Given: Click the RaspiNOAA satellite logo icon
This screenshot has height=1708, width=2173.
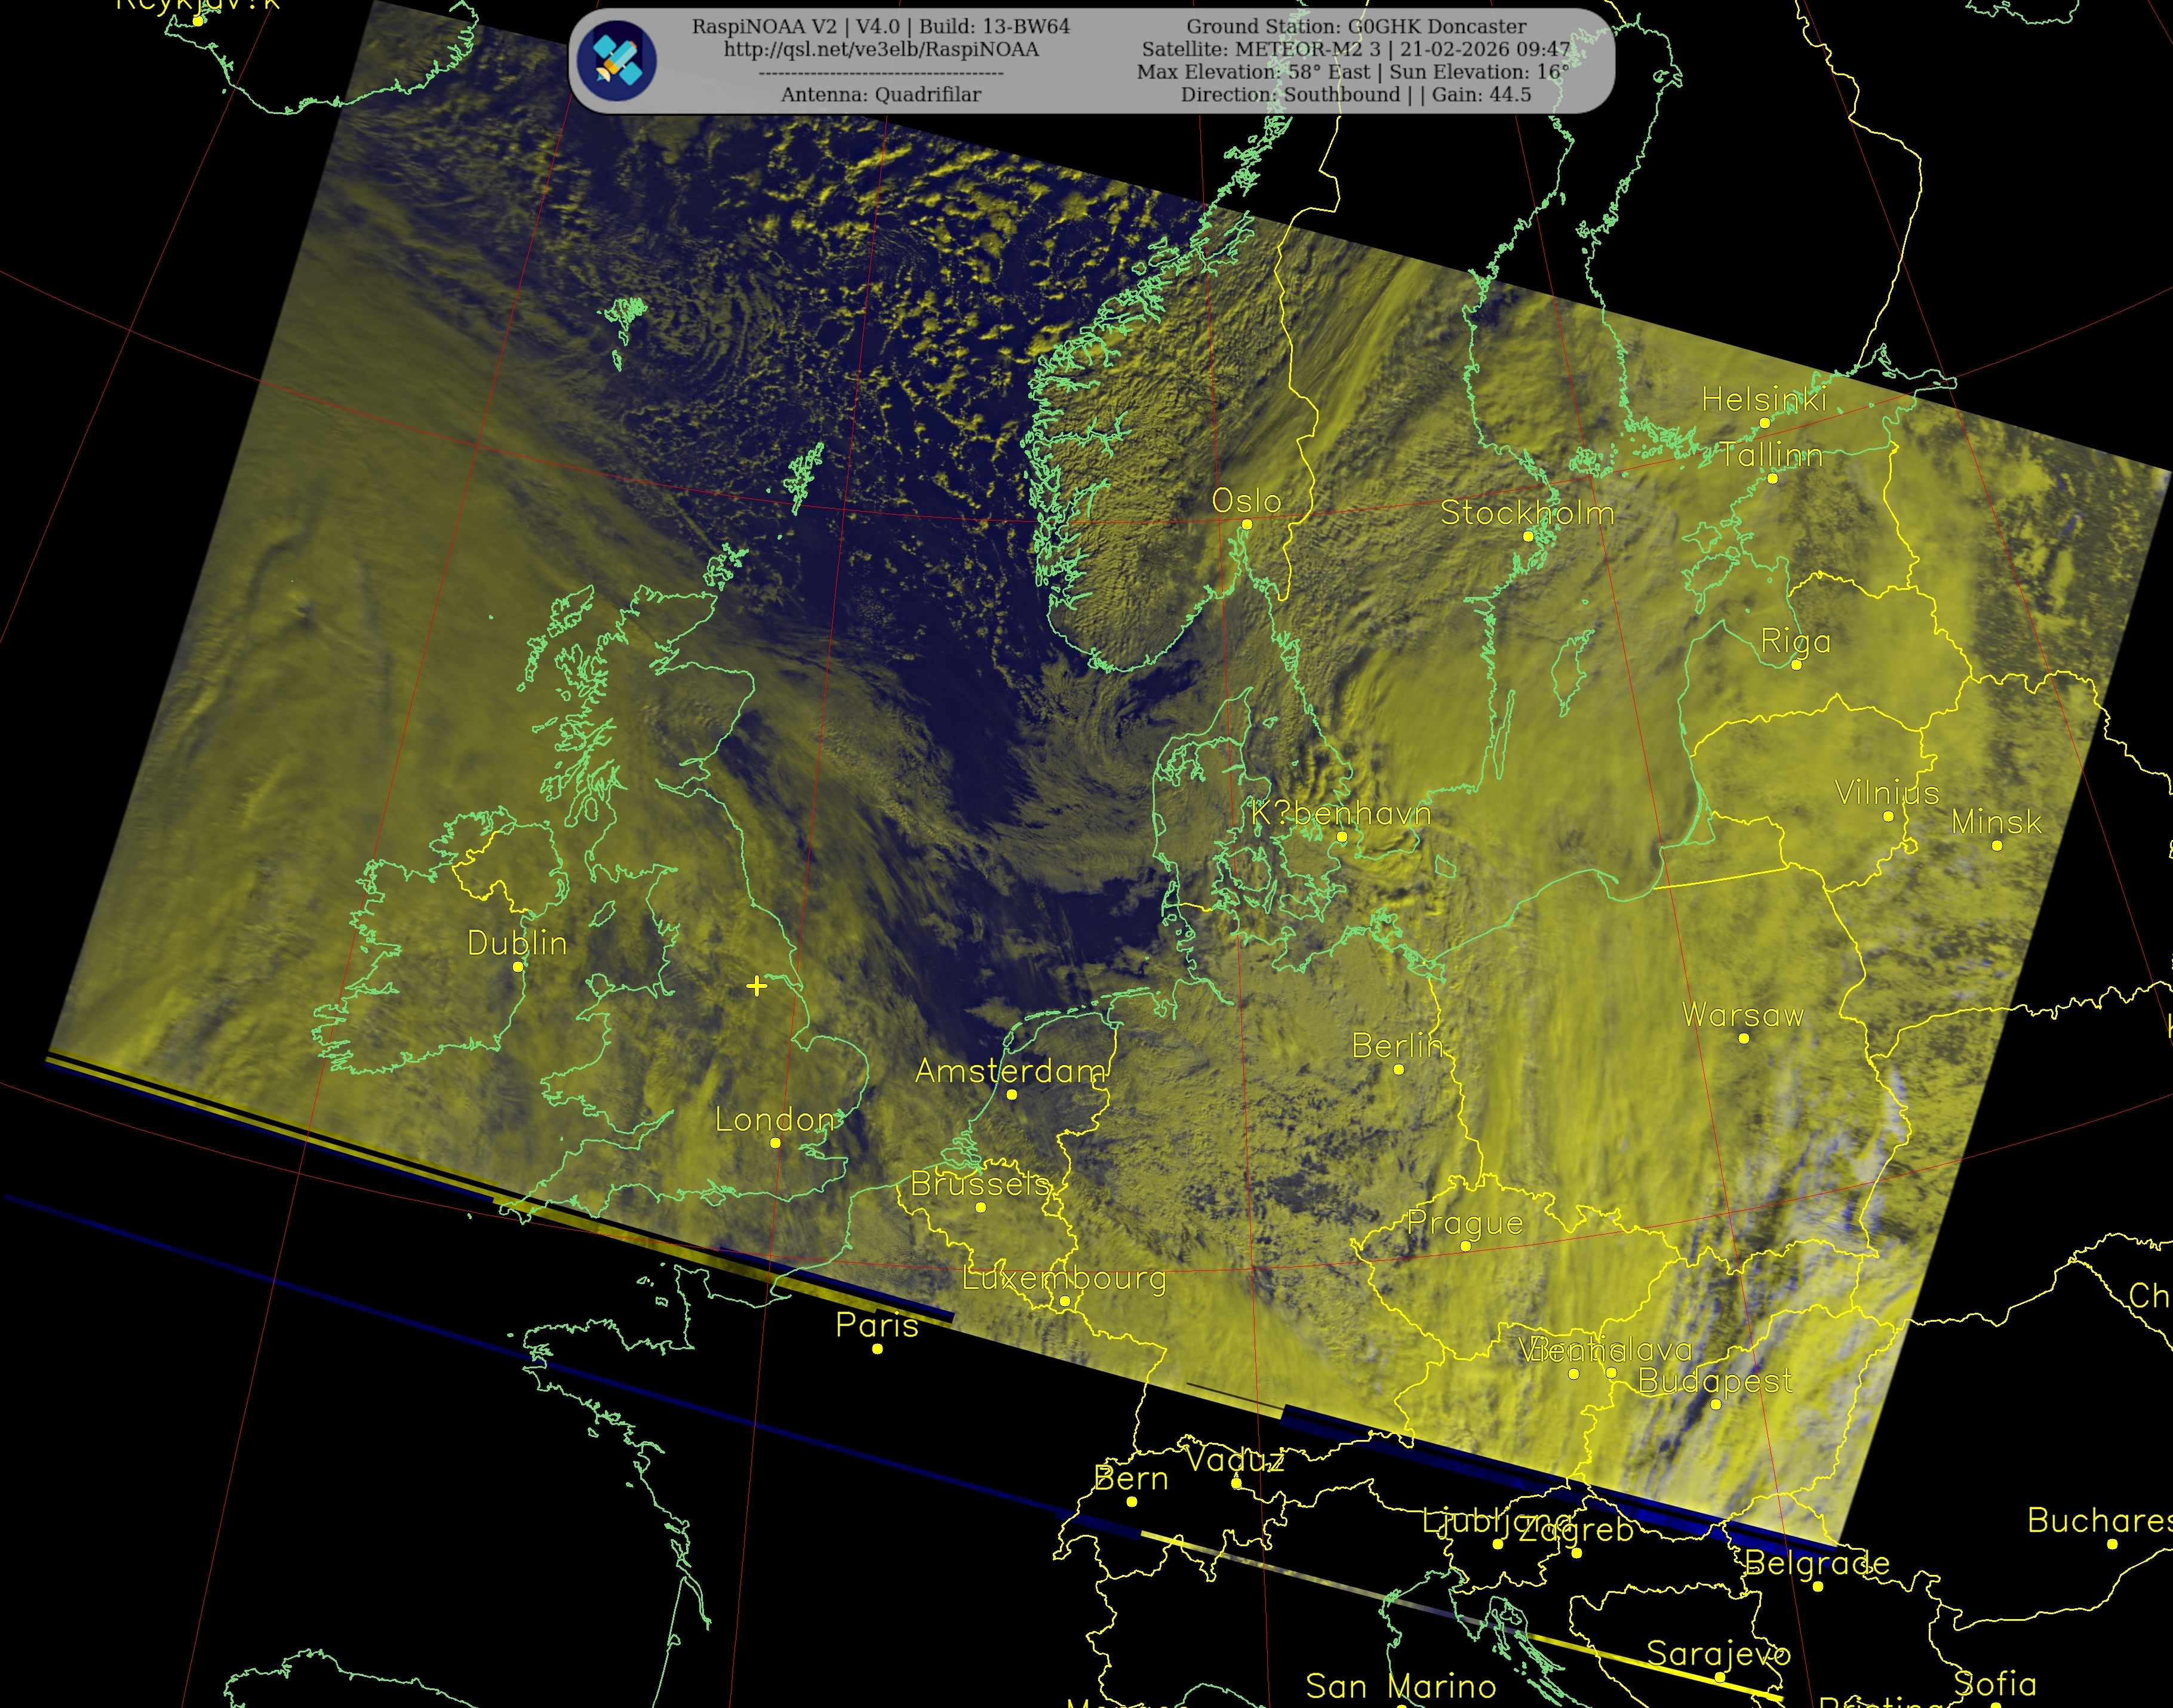Looking at the screenshot, I should 618,60.
